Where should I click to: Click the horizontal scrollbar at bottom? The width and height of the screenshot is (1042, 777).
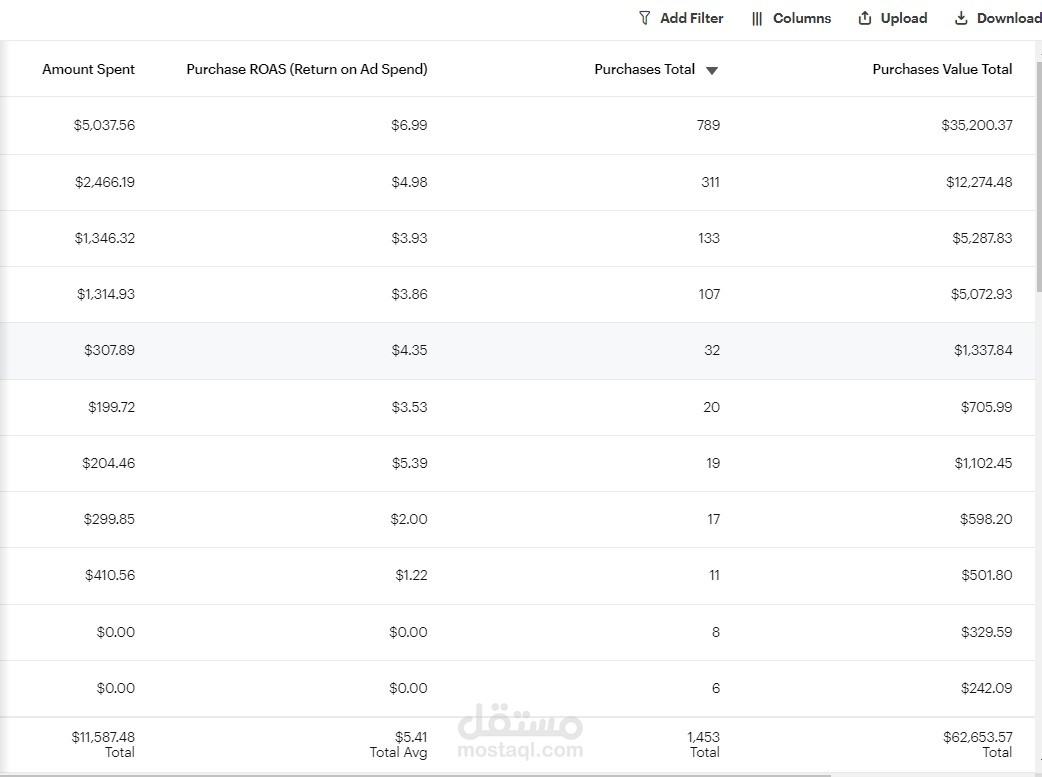click(x=415, y=775)
